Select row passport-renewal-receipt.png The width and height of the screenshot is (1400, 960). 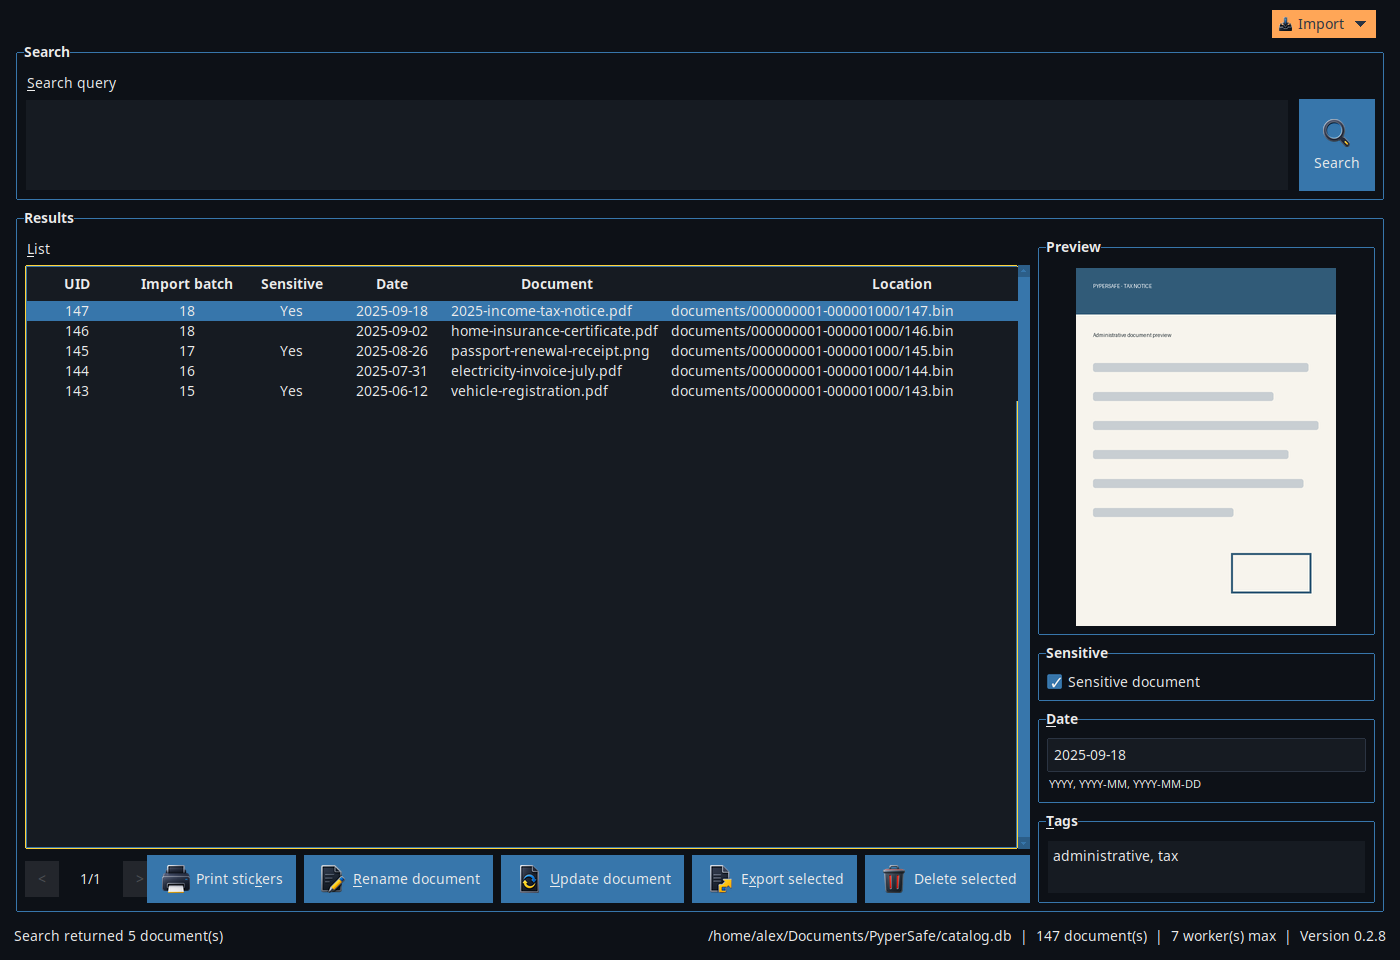pos(522,351)
